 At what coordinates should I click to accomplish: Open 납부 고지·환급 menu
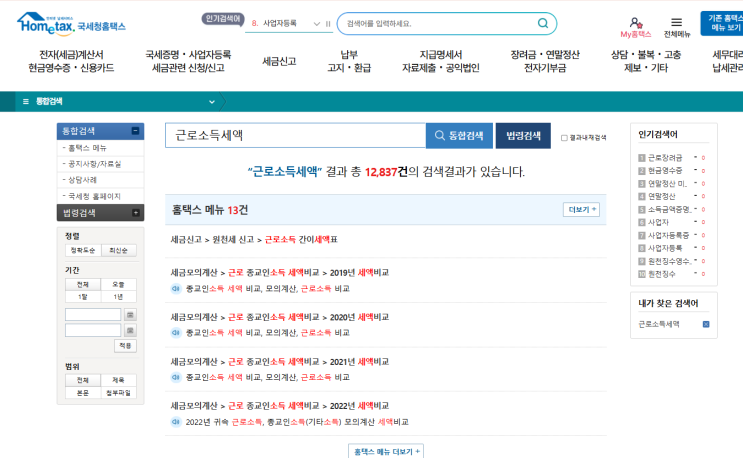pyautogui.click(x=349, y=61)
